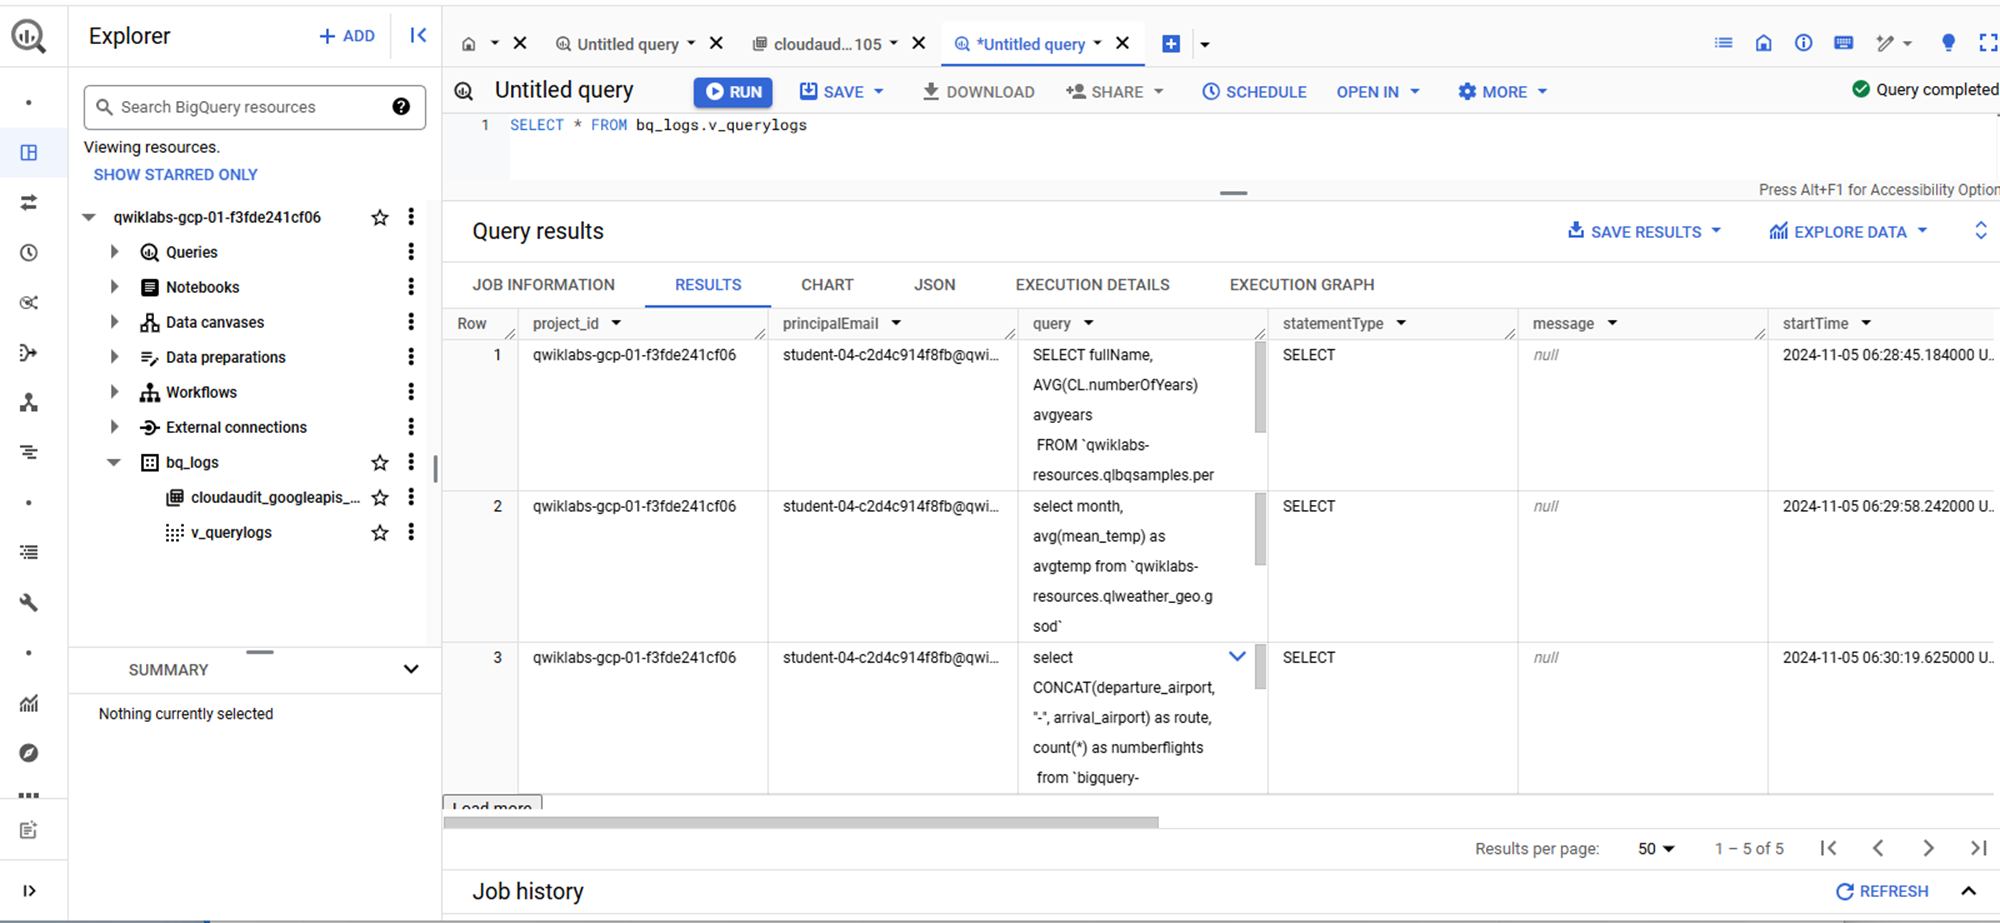Click the home tab icon
The image size is (2000, 923).
pyautogui.click(x=469, y=44)
